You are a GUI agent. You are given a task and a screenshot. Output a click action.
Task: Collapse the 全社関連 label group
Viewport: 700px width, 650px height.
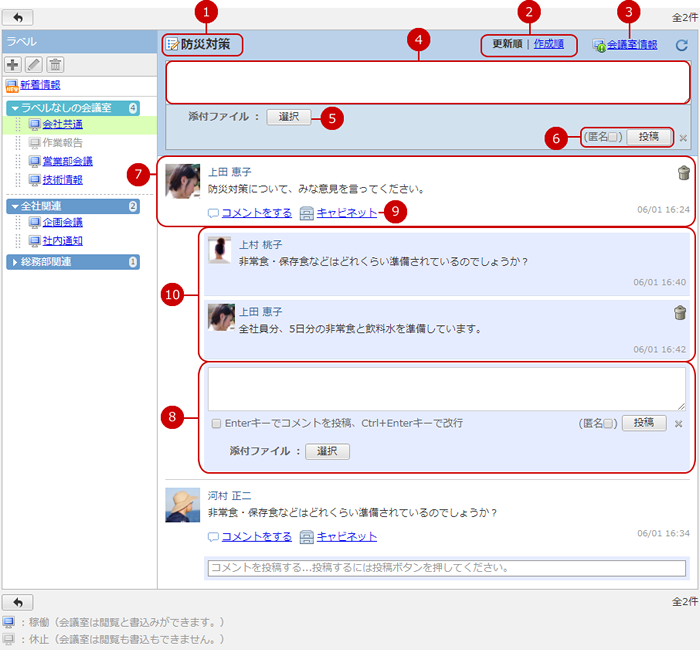(x=14, y=206)
